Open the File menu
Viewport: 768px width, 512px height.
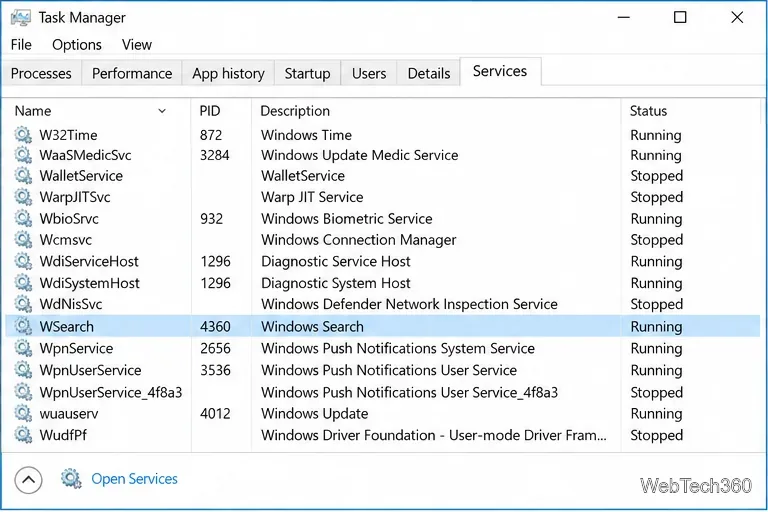point(21,45)
